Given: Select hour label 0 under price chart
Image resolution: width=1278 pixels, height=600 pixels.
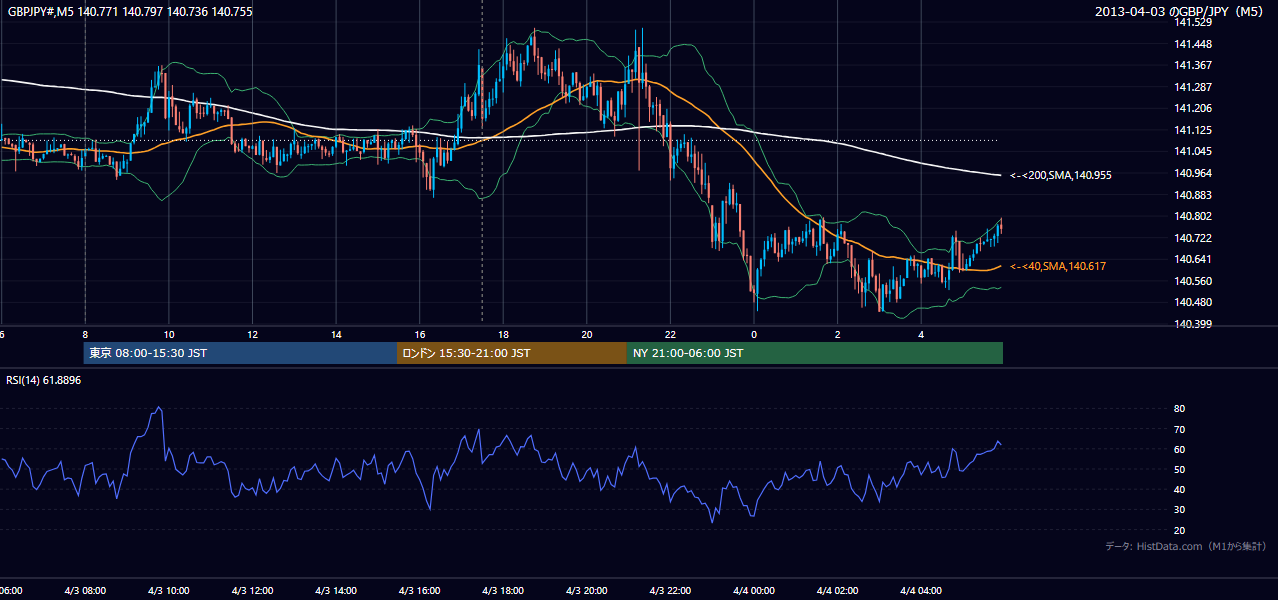Looking at the screenshot, I should click(x=754, y=334).
